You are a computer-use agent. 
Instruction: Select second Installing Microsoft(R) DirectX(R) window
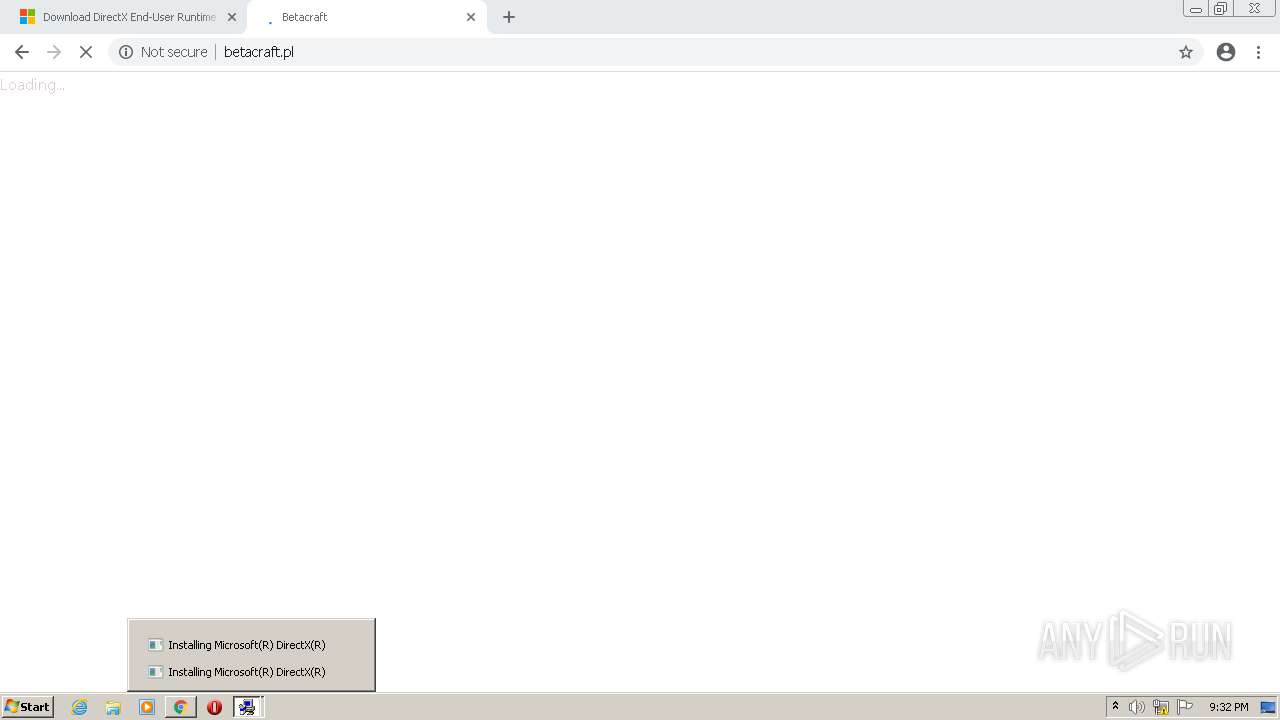[x=251, y=672]
